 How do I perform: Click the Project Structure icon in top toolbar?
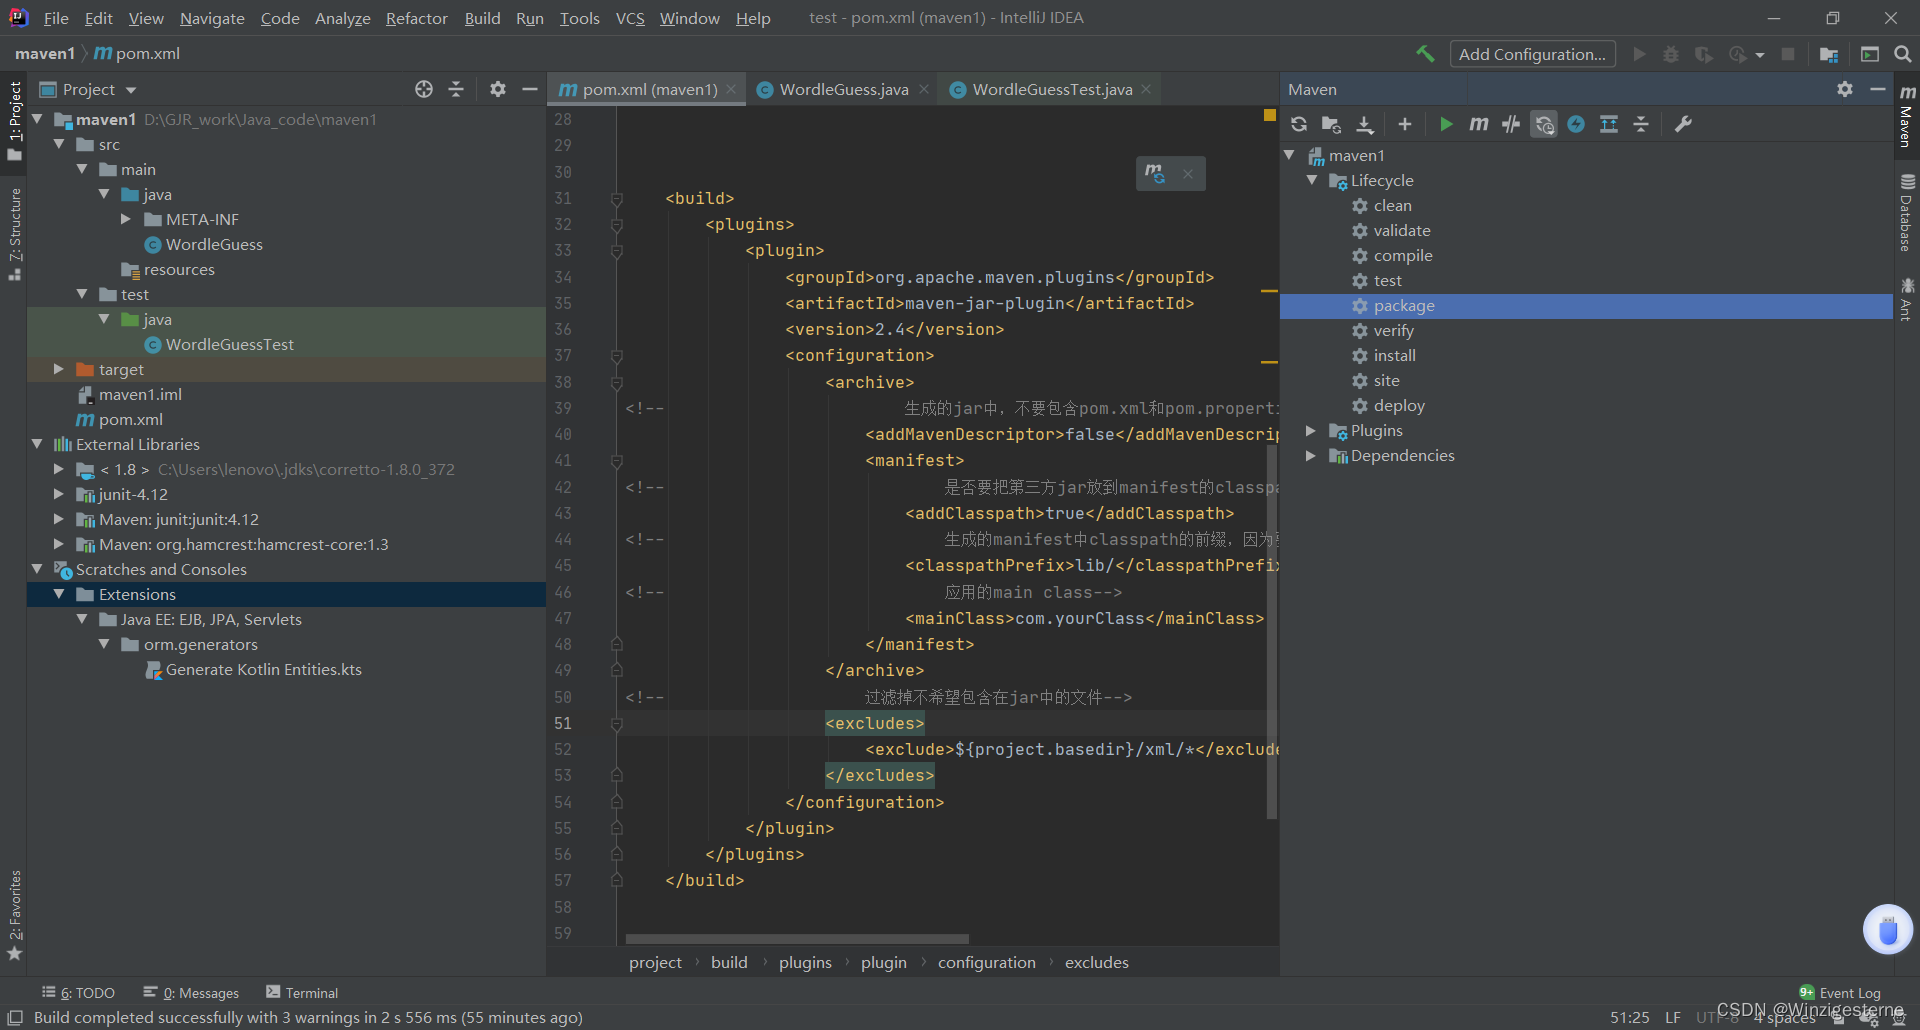pyautogui.click(x=1829, y=54)
